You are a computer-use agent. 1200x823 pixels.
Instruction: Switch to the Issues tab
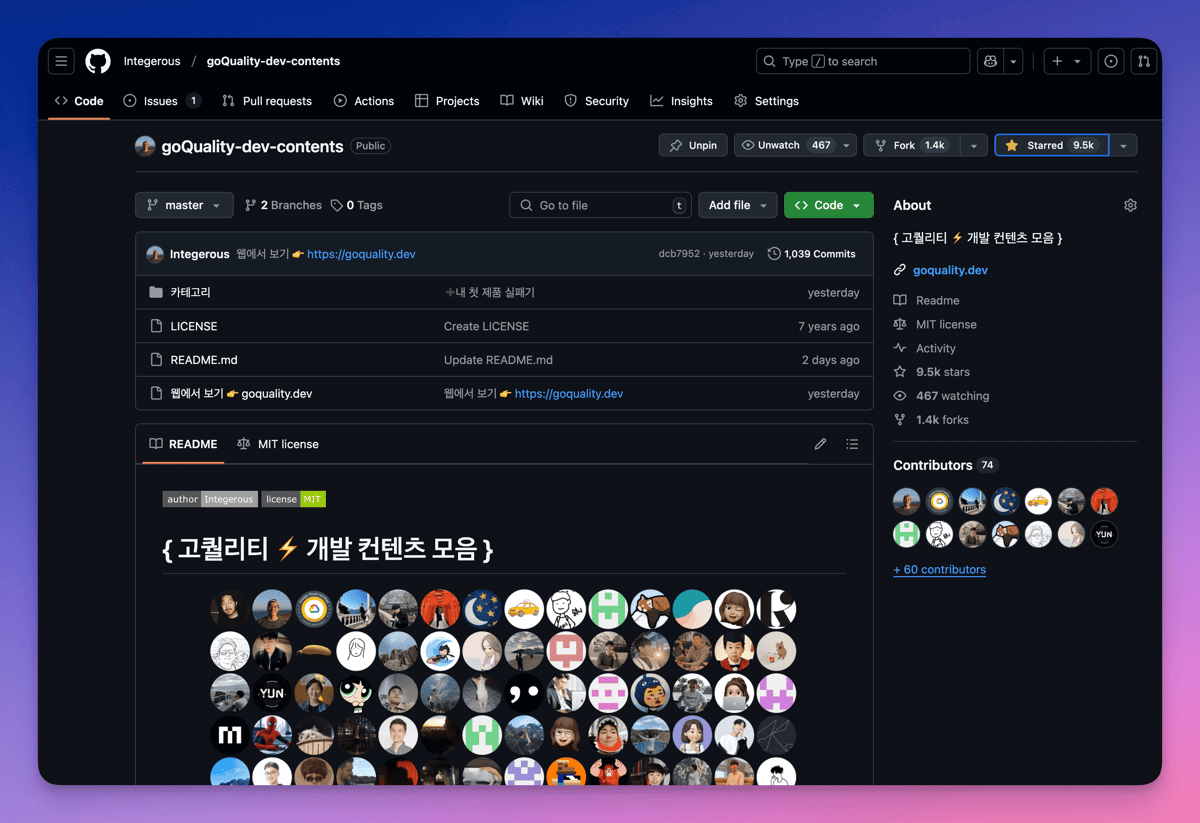[162, 101]
